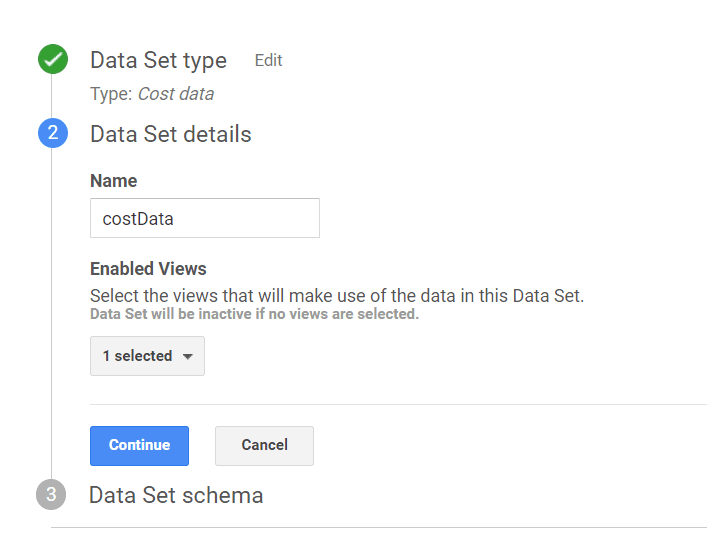
Task: Focus the Name field containing costData
Action: tap(204, 218)
